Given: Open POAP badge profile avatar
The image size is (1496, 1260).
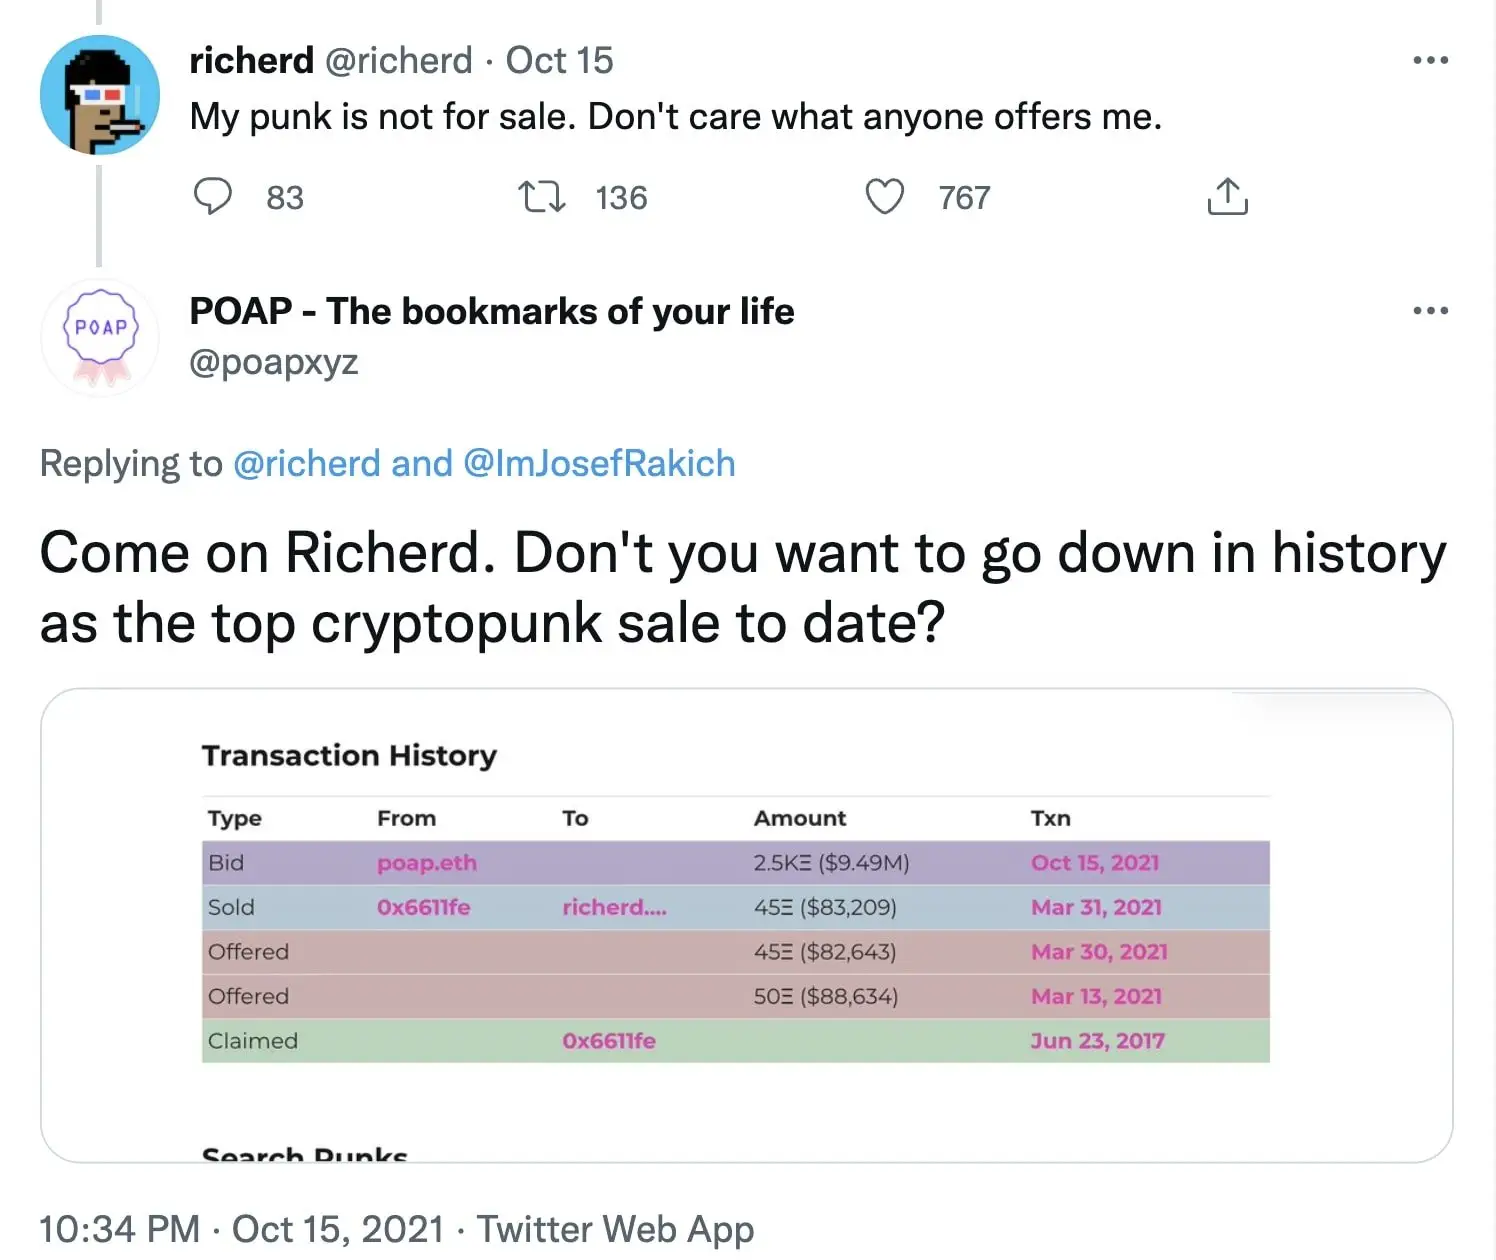Looking at the screenshot, I should [99, 338].
